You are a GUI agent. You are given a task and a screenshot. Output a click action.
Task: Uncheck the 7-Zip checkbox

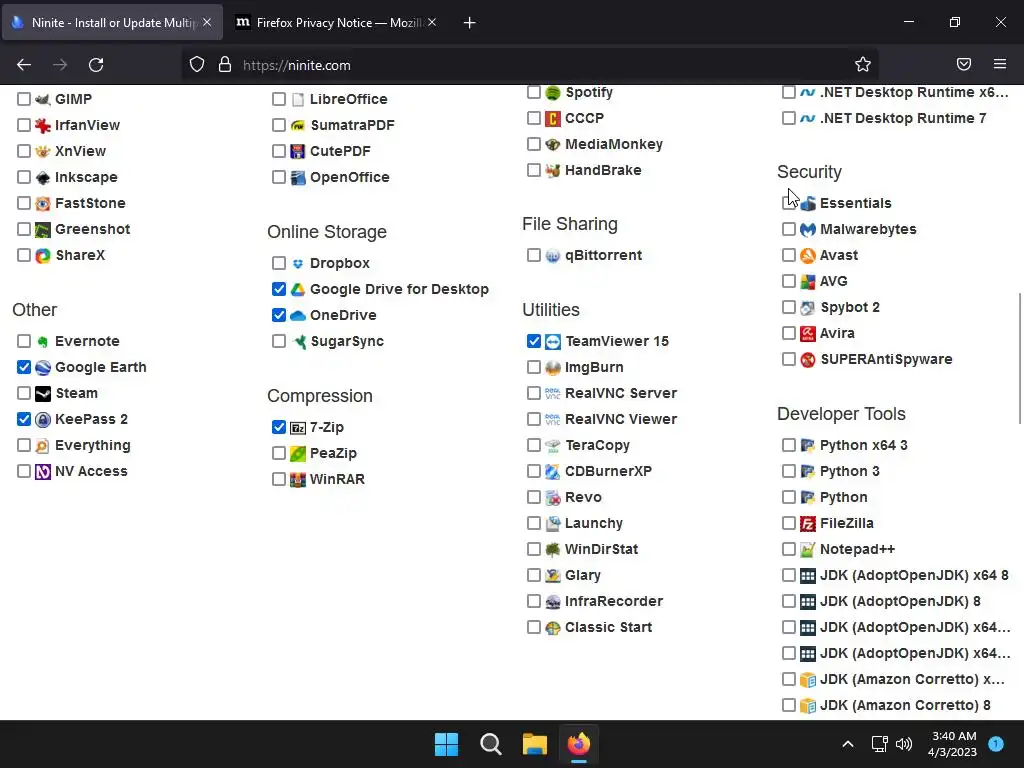279,427
